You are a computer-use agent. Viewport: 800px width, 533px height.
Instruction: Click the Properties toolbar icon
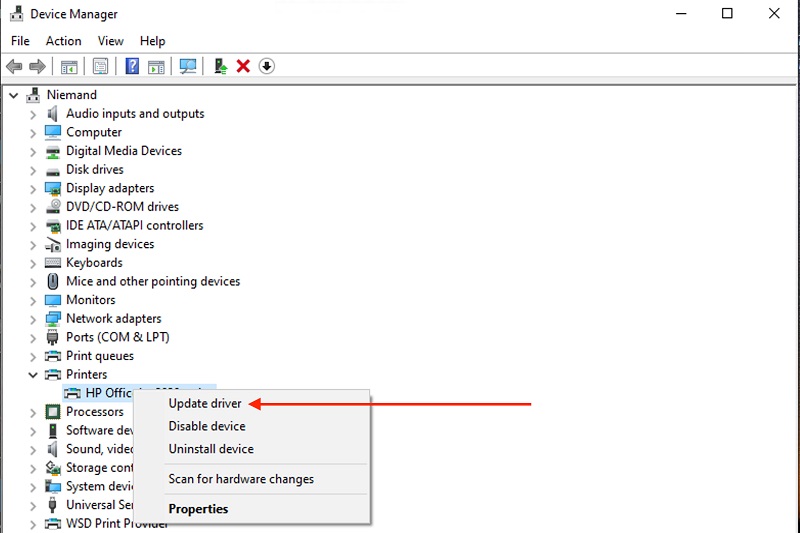coord(100,67)
